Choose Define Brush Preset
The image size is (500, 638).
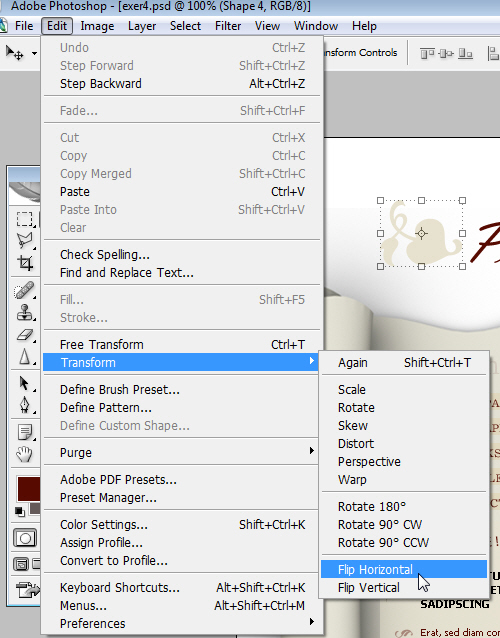[x=181, y=389]
